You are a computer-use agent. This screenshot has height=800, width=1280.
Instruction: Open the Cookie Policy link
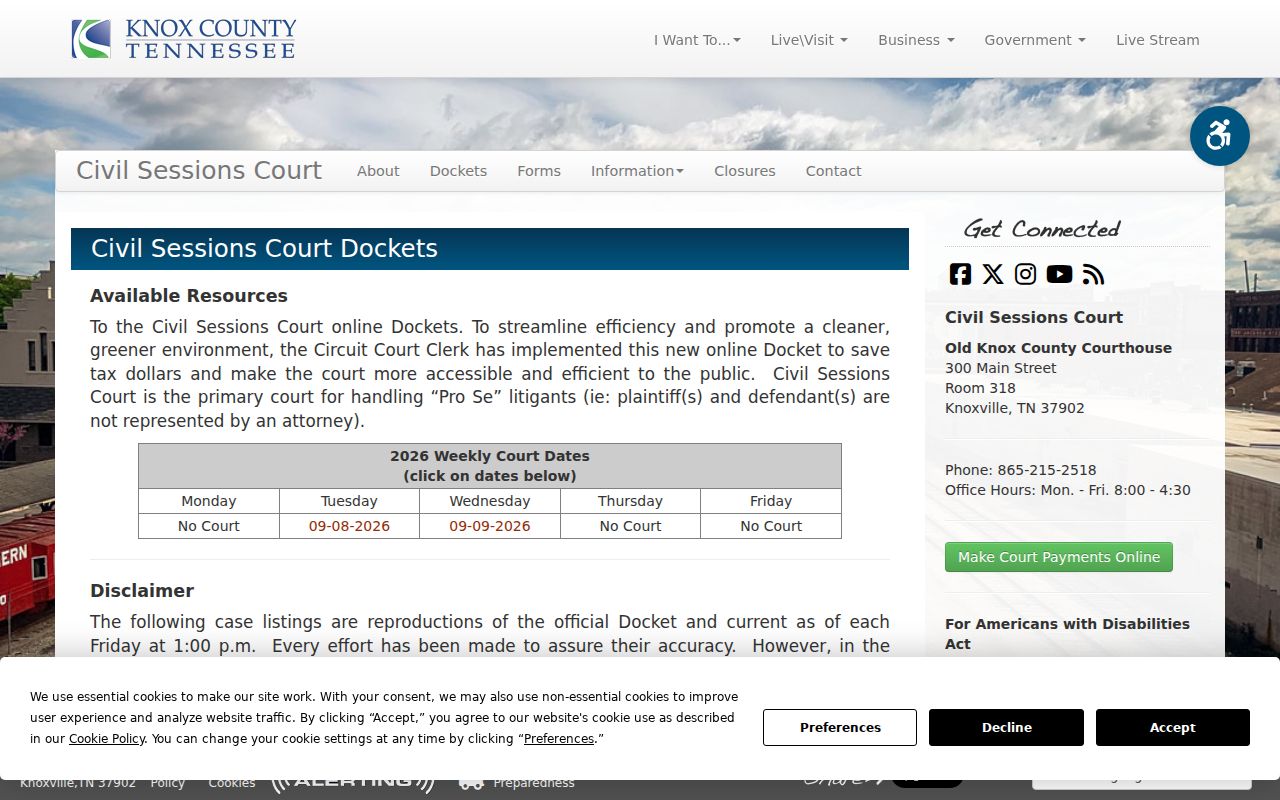(x=107, y=739)
